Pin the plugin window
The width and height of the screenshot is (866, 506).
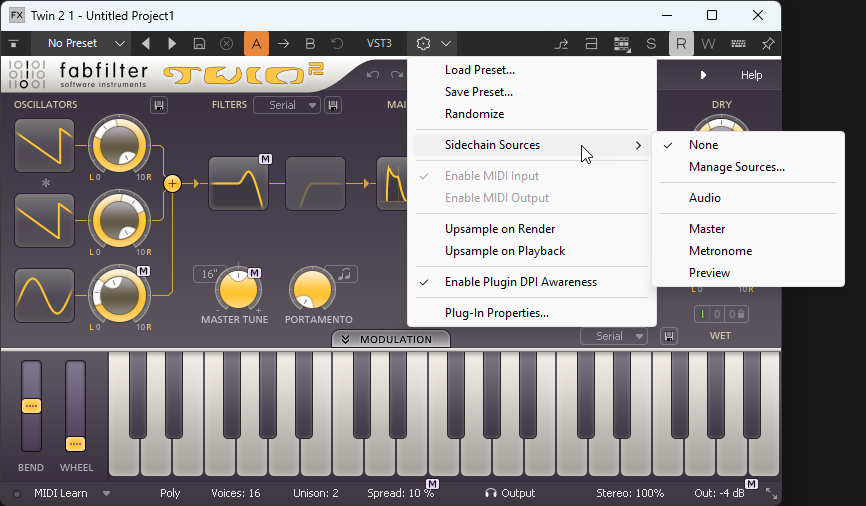point(768,44)
